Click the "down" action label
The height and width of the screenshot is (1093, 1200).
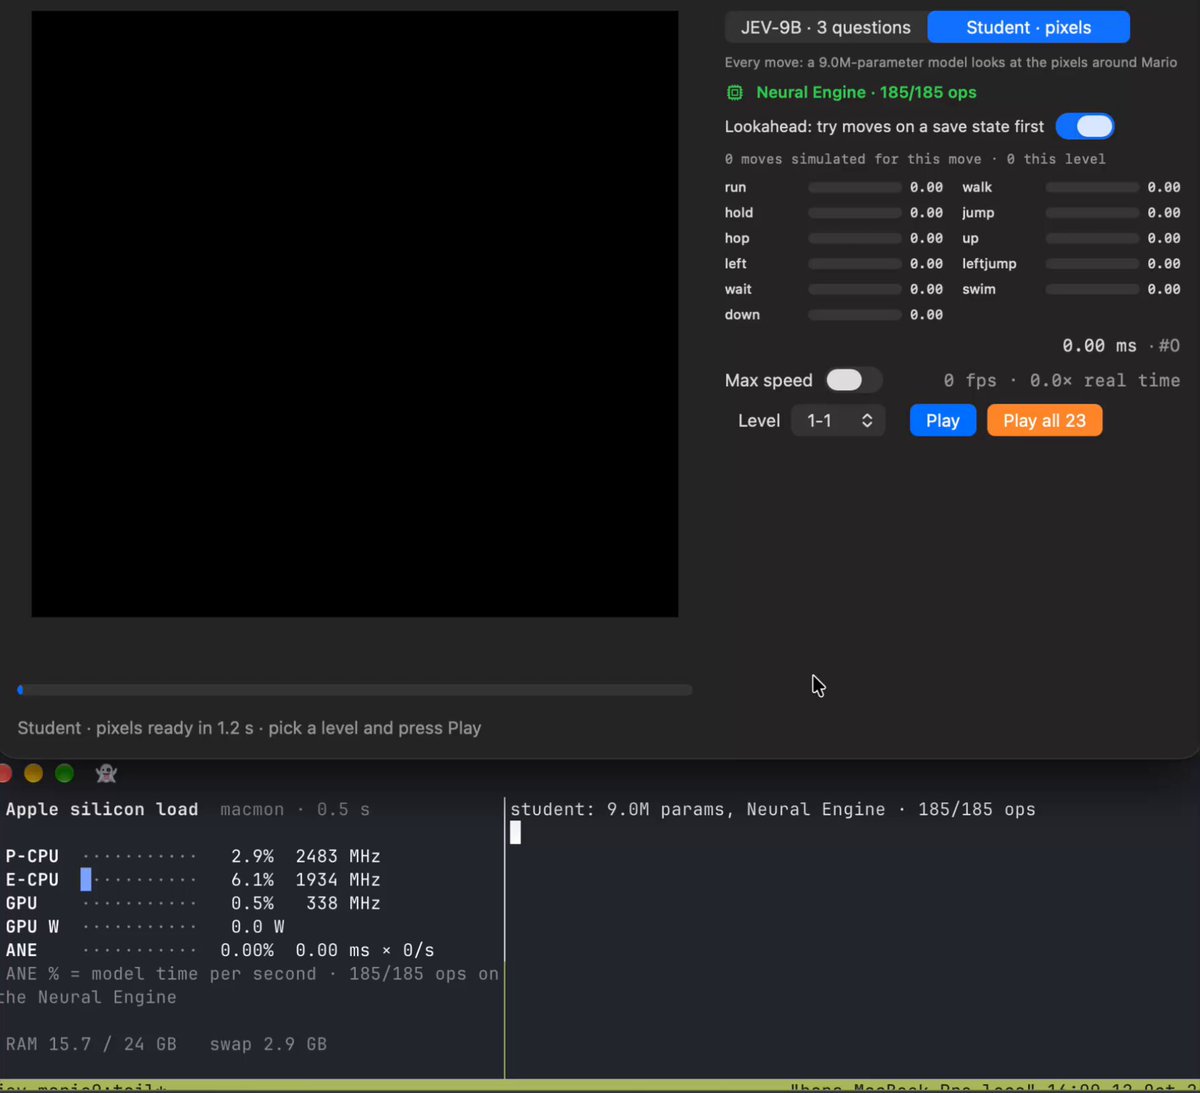[742, 315]
